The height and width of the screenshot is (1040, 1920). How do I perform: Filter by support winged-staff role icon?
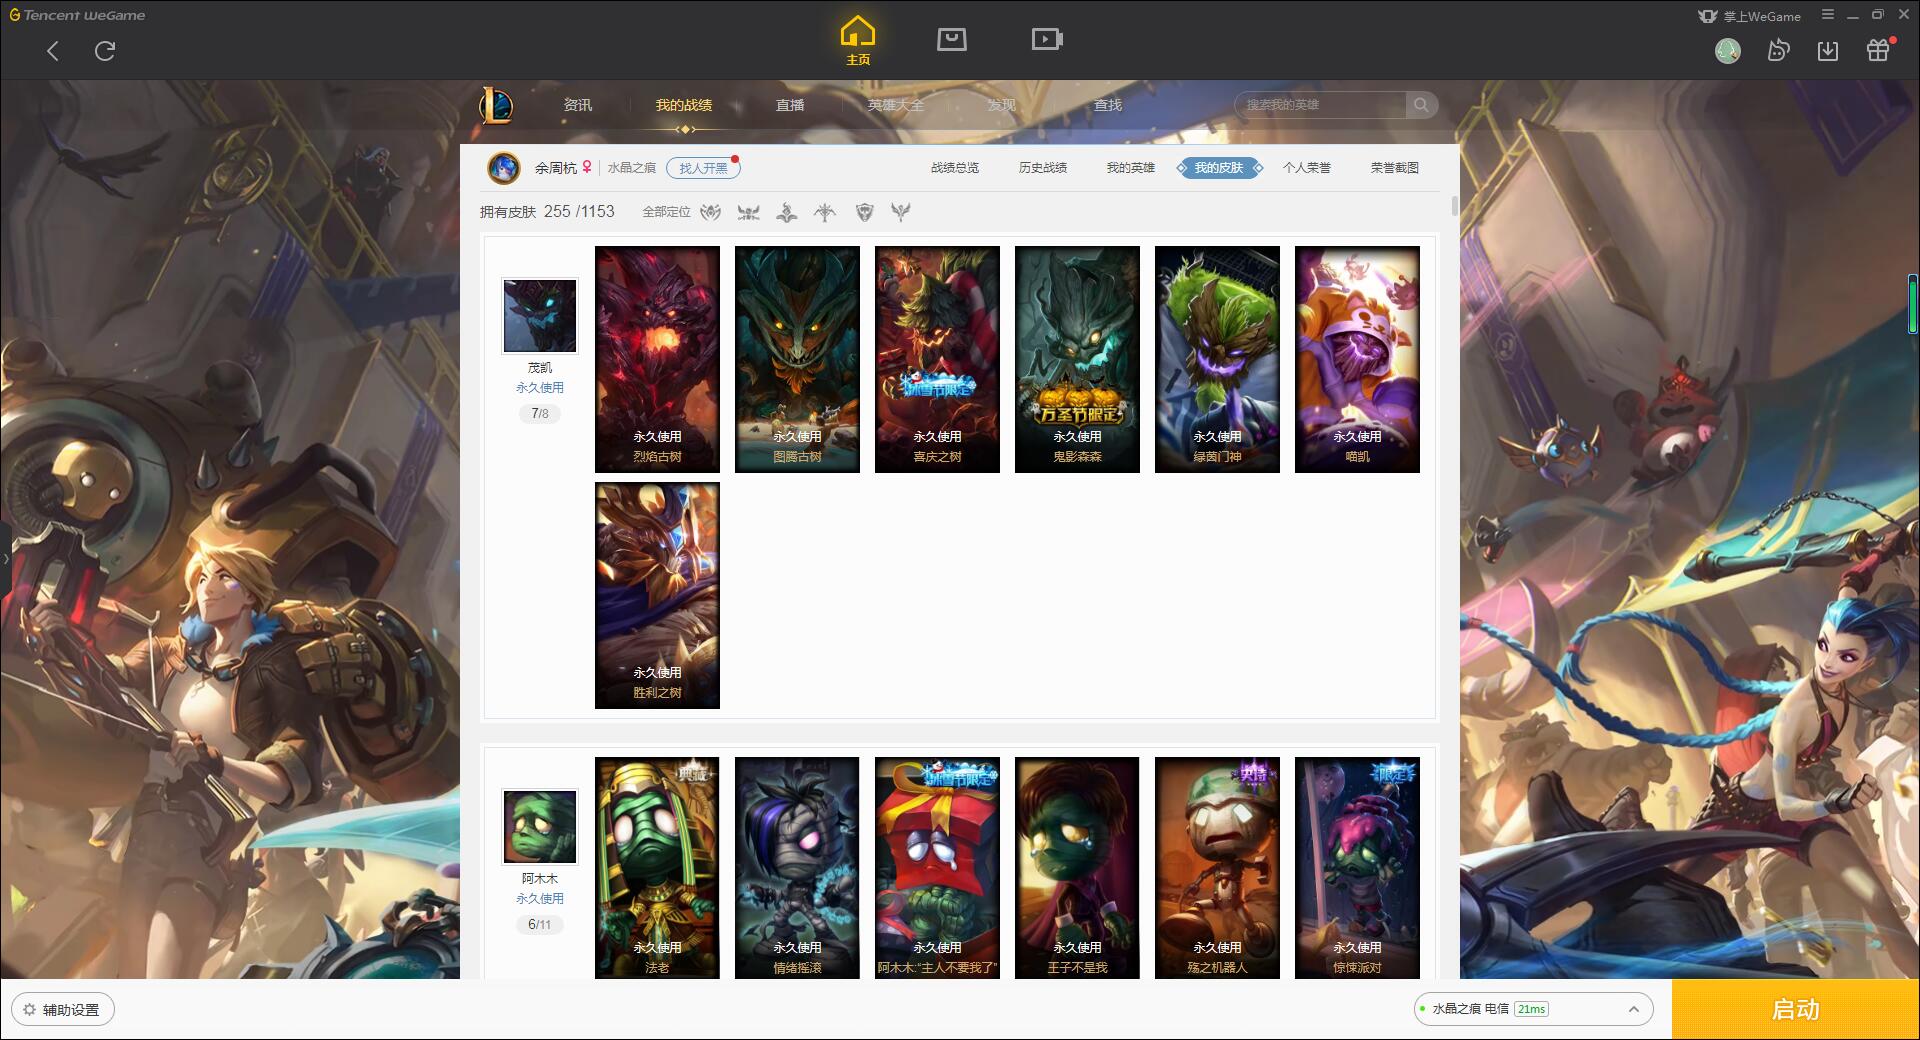coord(901,212)
